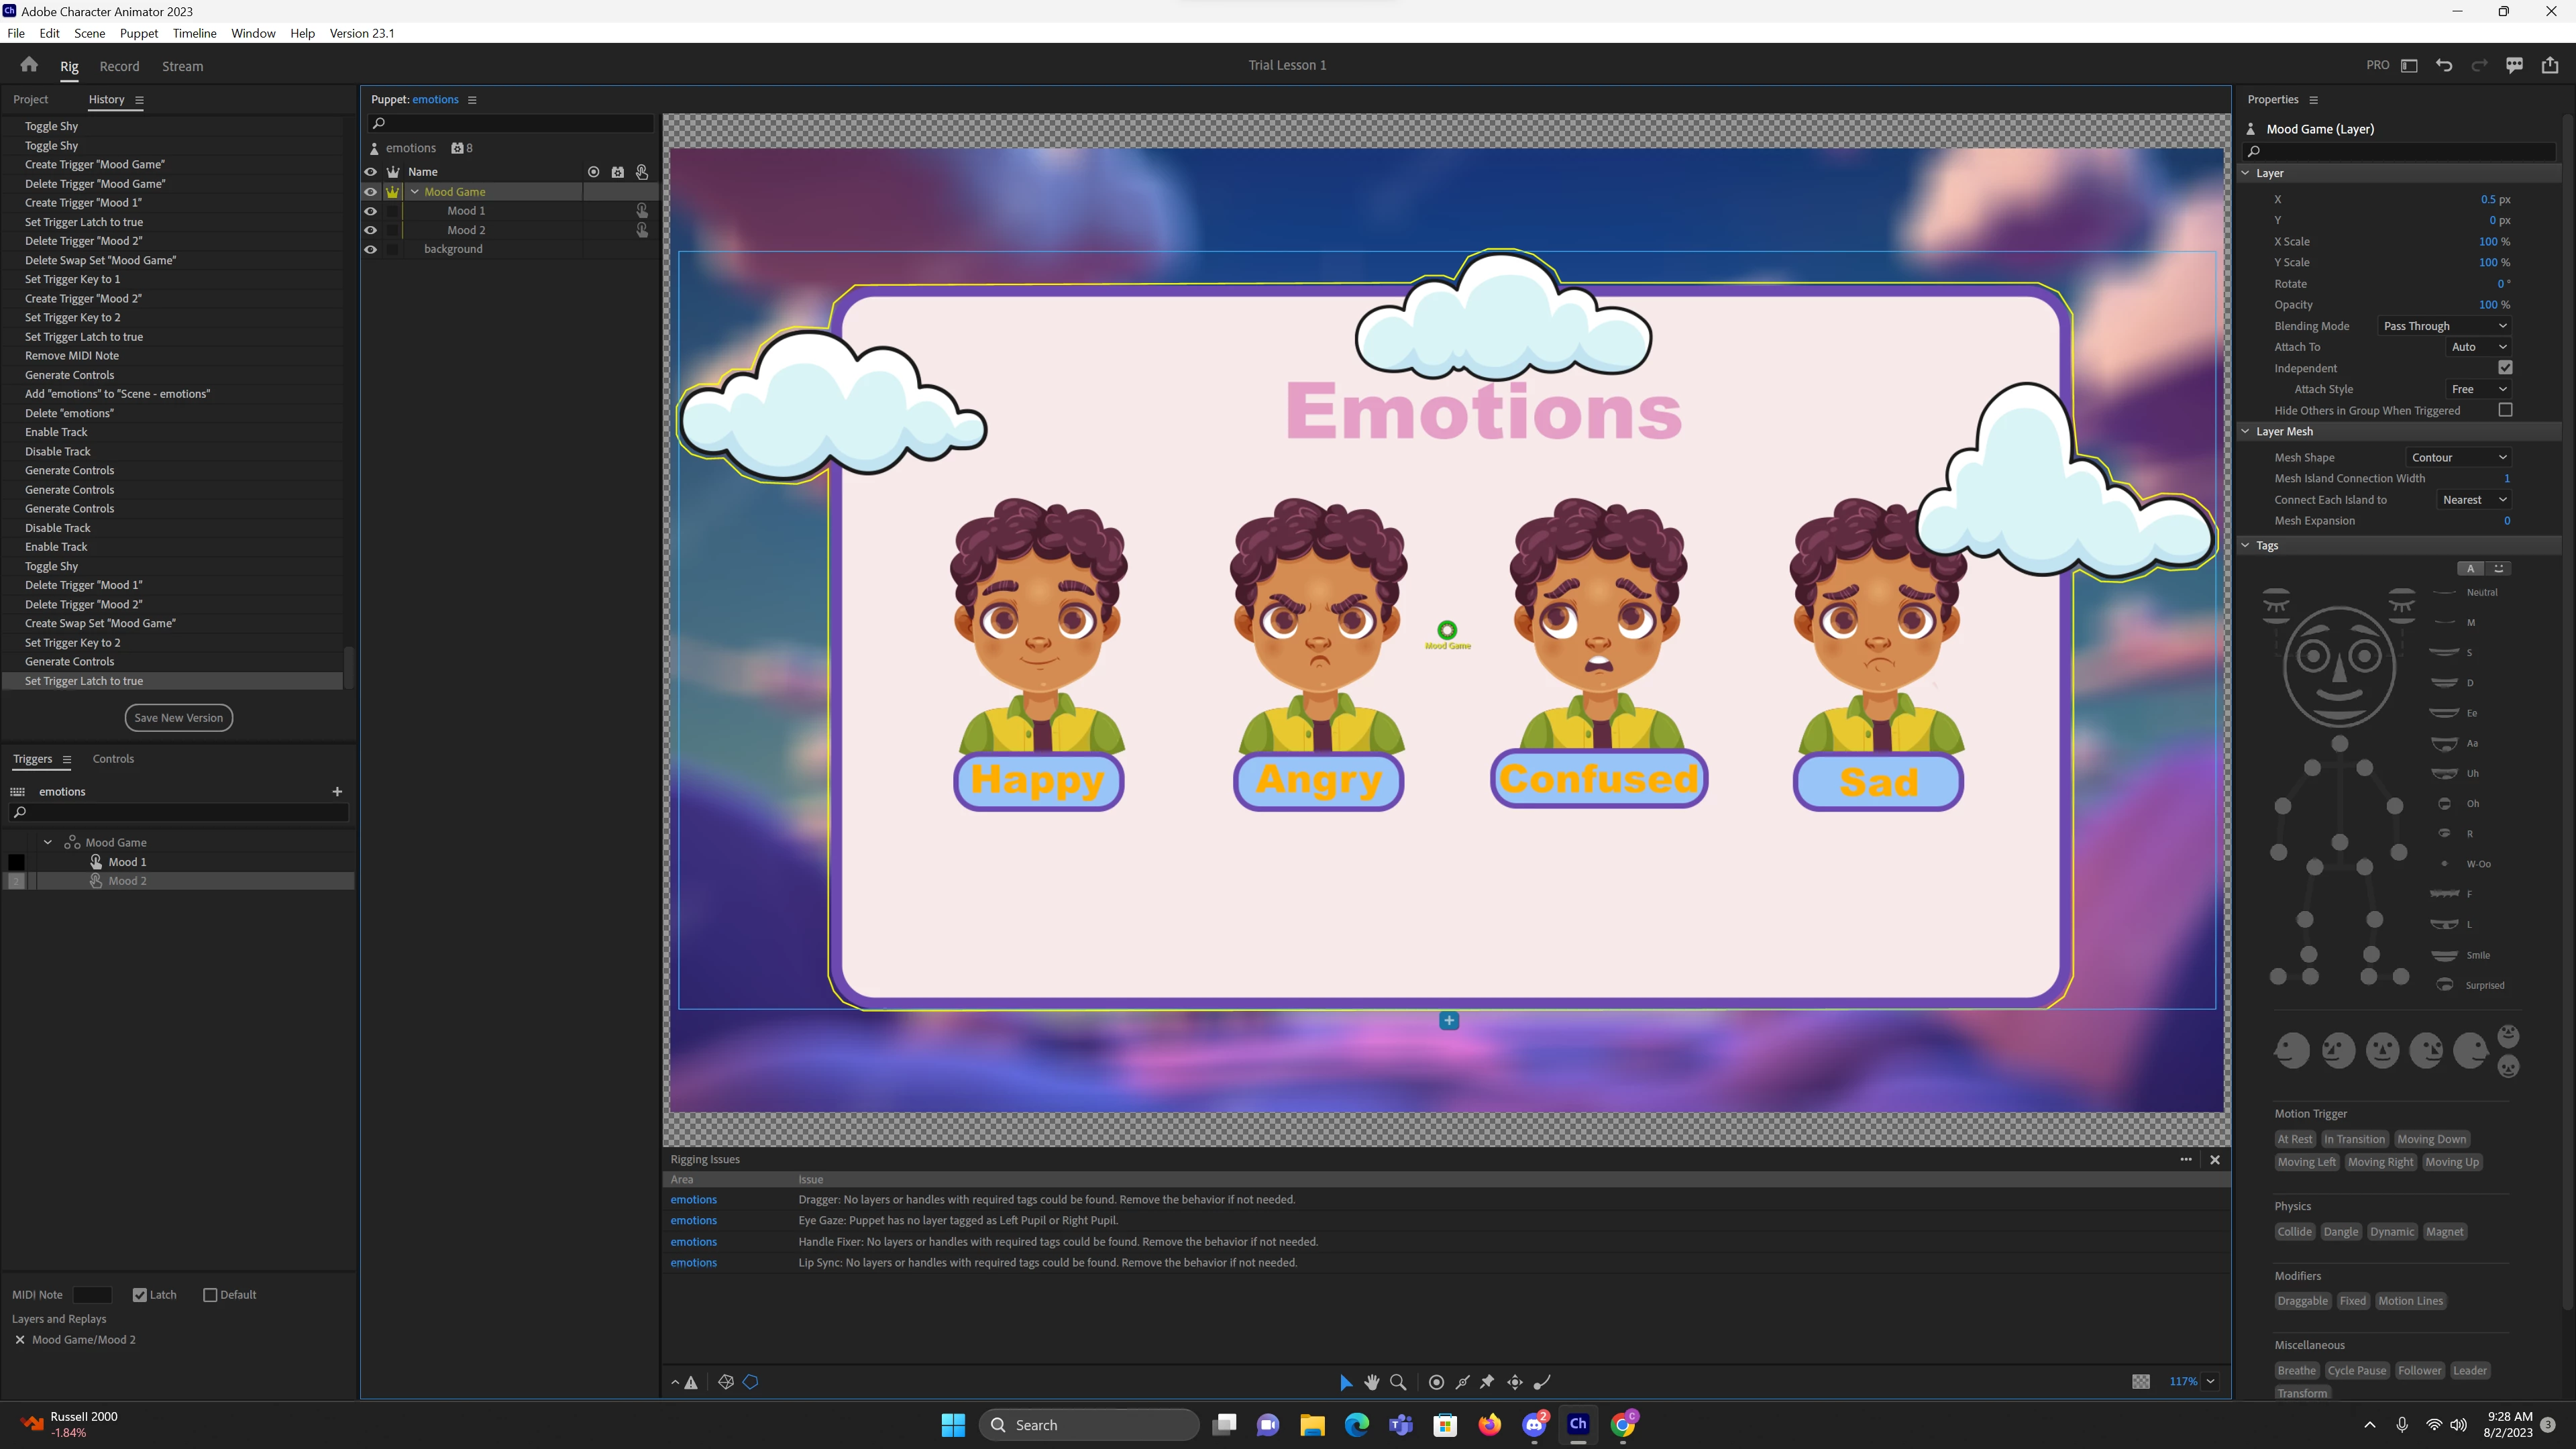This screenshot has width=2576, height=1449.
Task: Collapse the Mood Game trigger group
Action: pyautogui.click(x=48, y=842)
